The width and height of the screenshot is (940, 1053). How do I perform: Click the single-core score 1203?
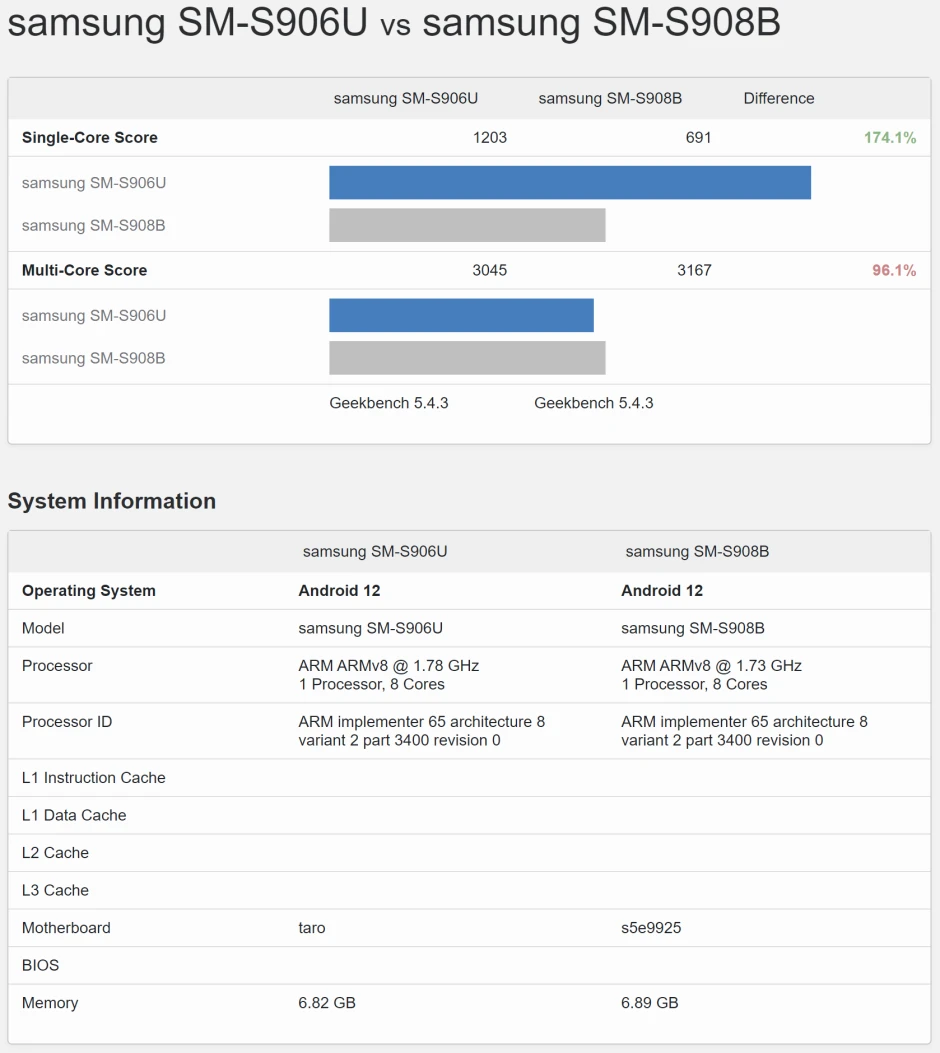[490, 138]
